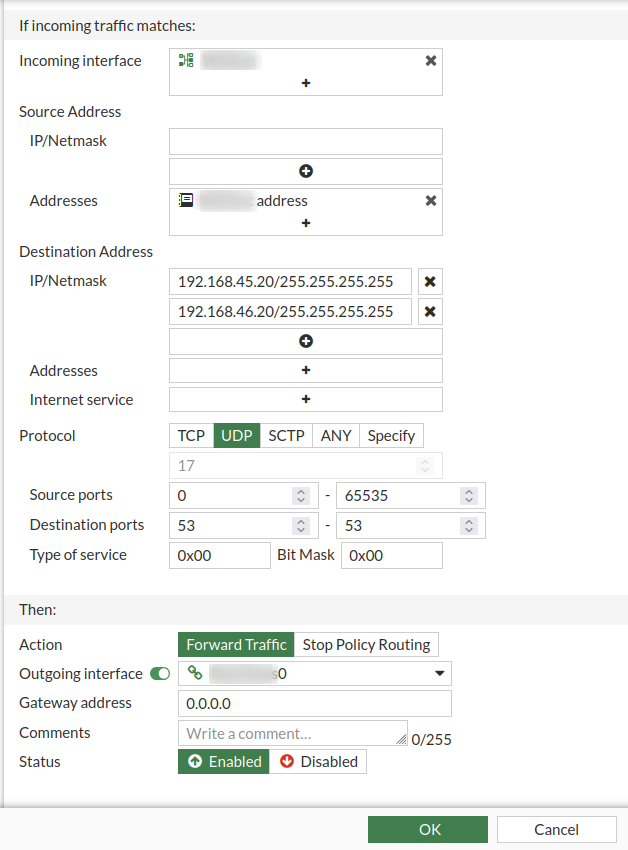The height and width of the screenshot is (850, 628).
Task: Add an Internet service entry
Action: click(x=305, y=399)
